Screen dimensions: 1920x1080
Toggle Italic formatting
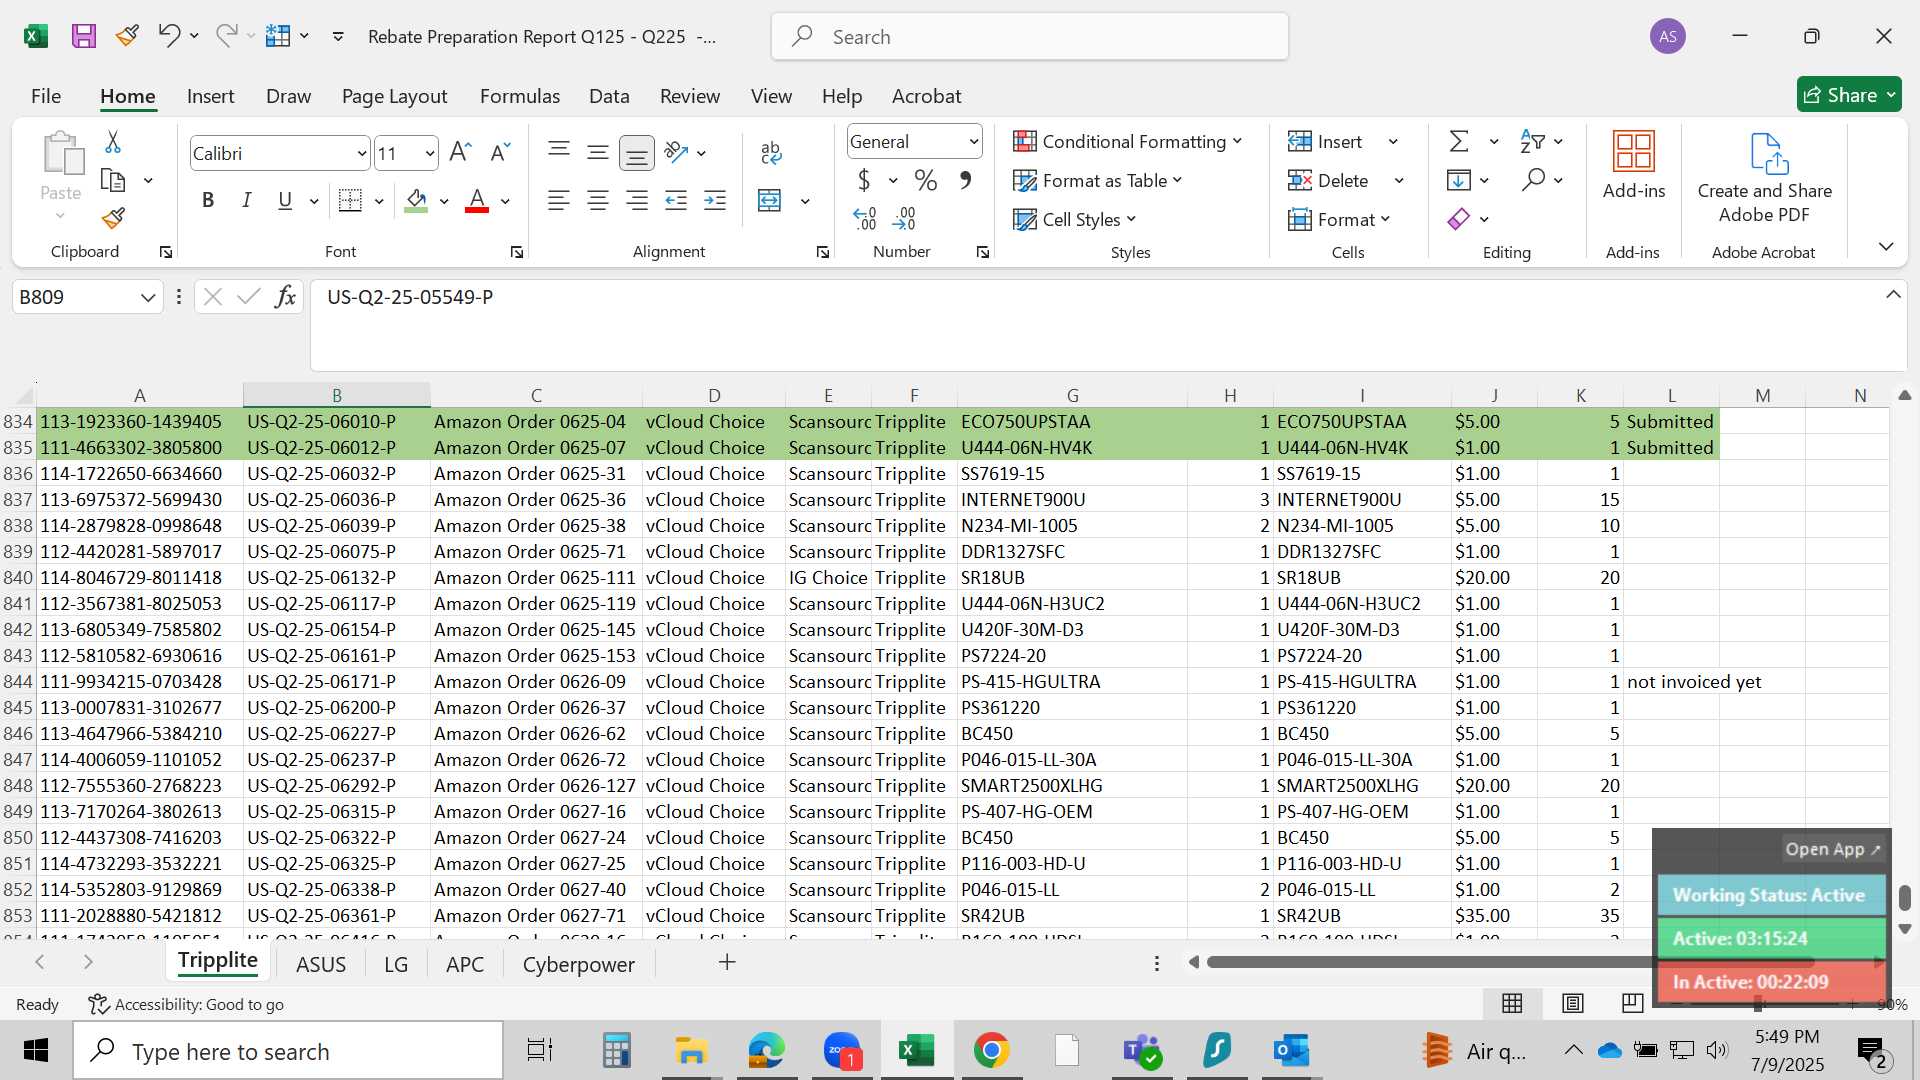(246, 200)
